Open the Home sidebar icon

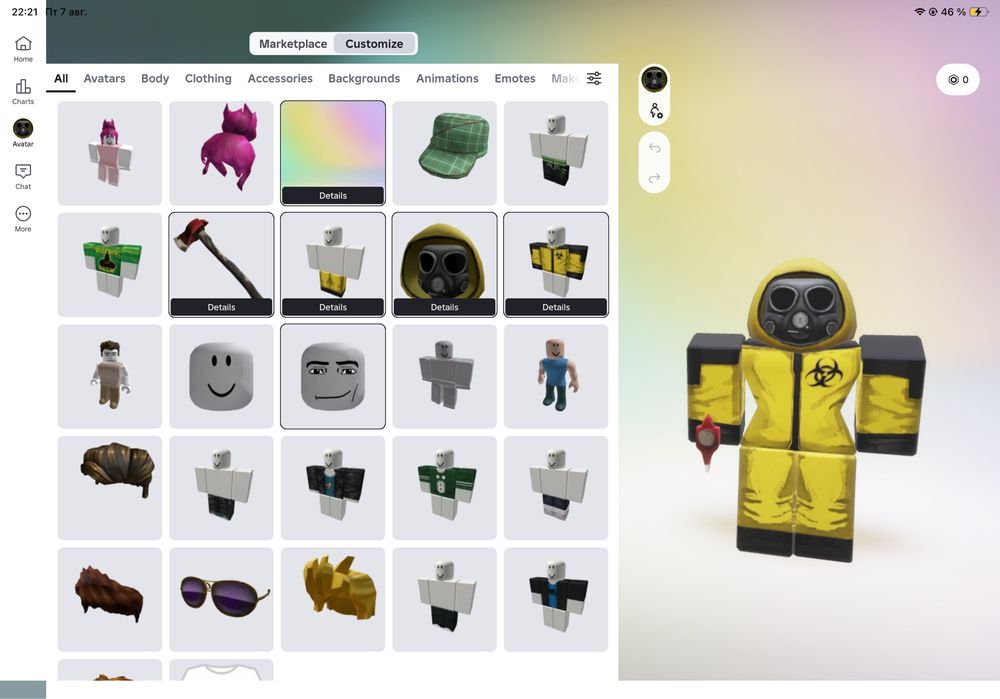pyautogui.click(x=23, y=49)
